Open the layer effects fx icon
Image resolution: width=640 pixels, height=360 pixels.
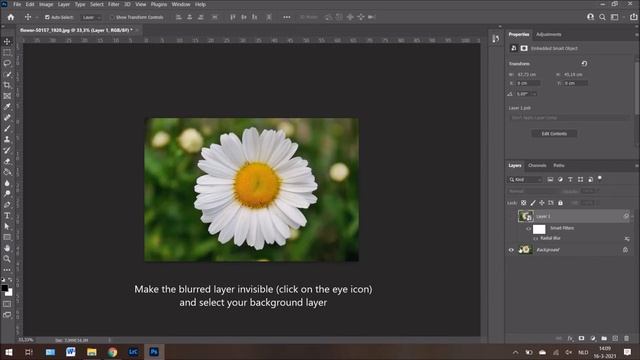click(x=570, y=338)
